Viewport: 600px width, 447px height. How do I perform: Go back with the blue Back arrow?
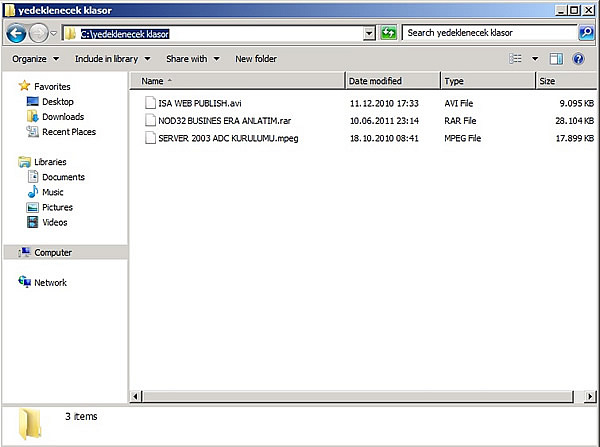pos(16,33)
